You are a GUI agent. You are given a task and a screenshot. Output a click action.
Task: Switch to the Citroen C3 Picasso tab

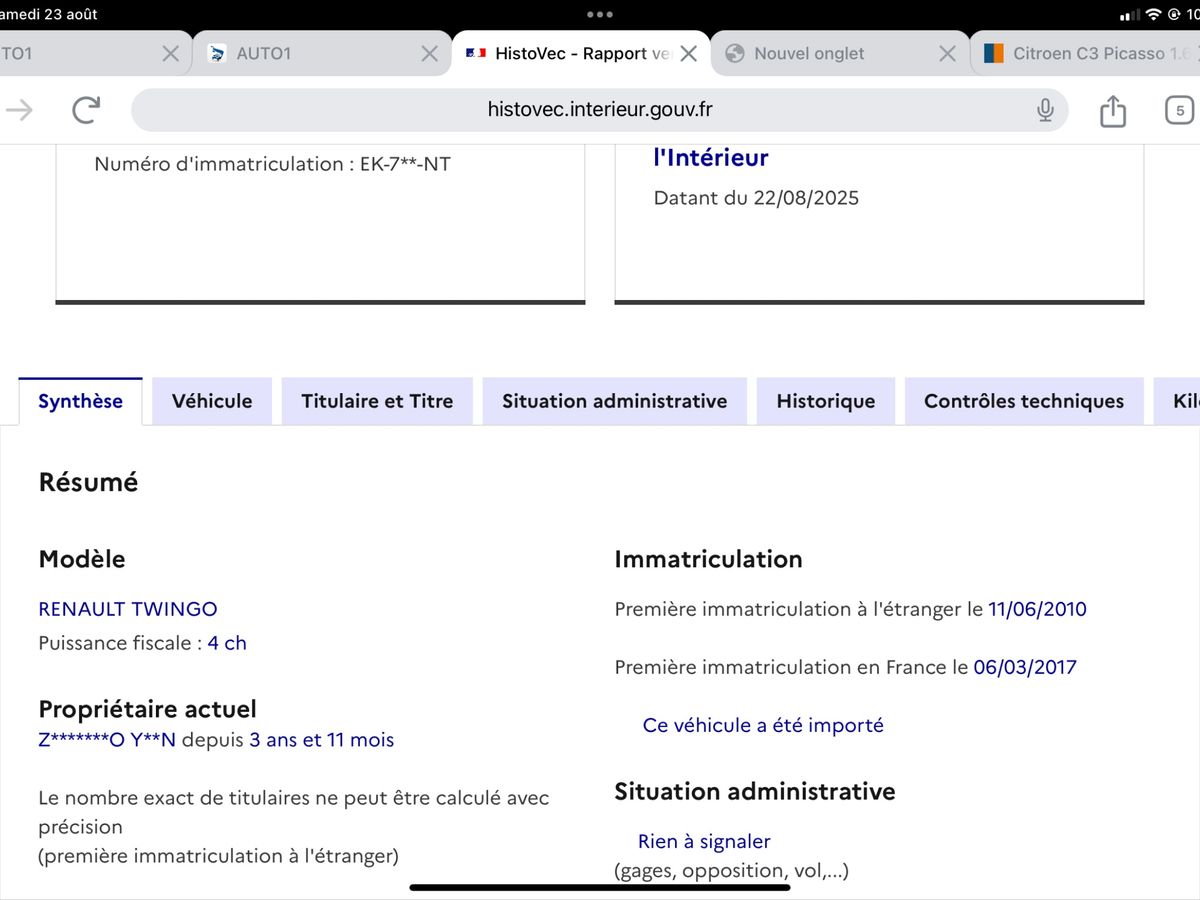1087,54
